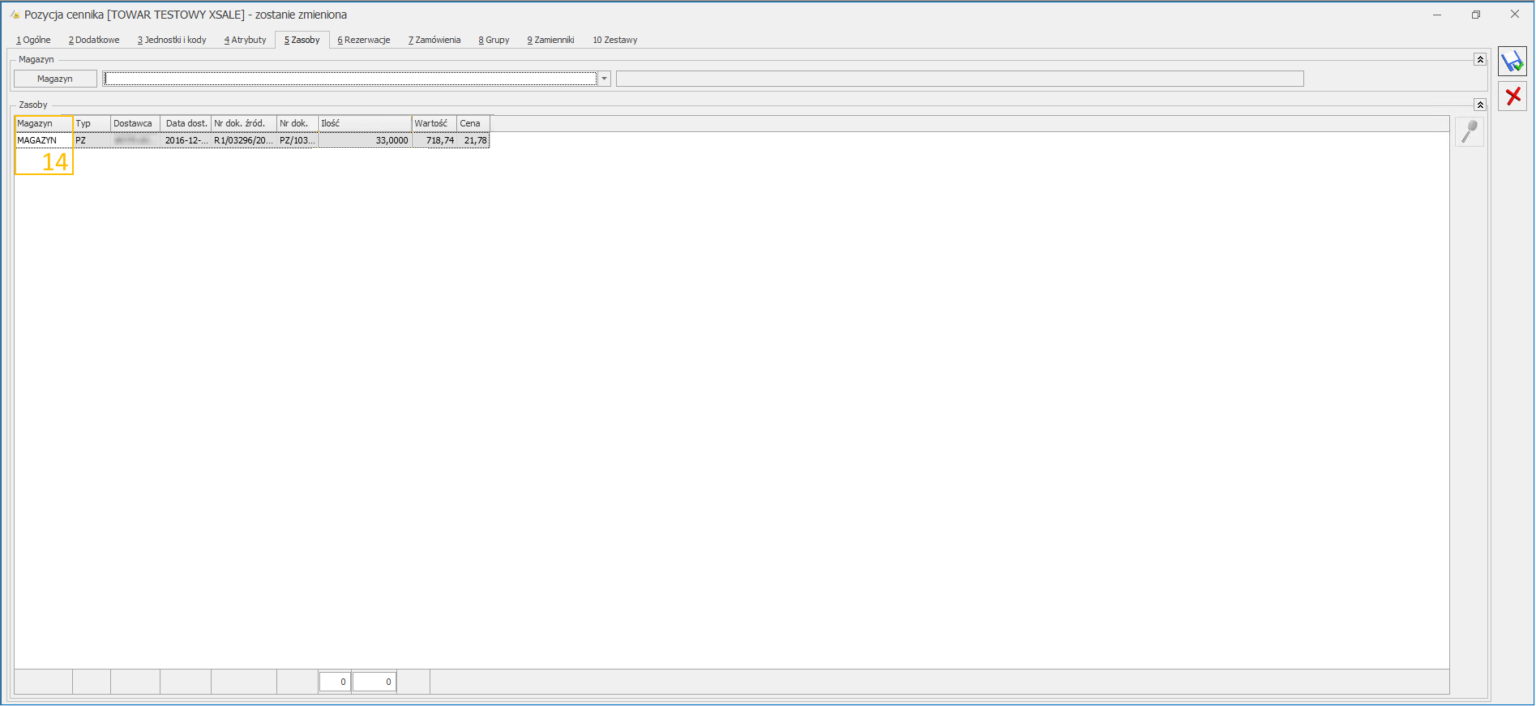Collapse the Magazyn section
The width and height of the screenshot is (1536, 706).
coord(1480,60)
